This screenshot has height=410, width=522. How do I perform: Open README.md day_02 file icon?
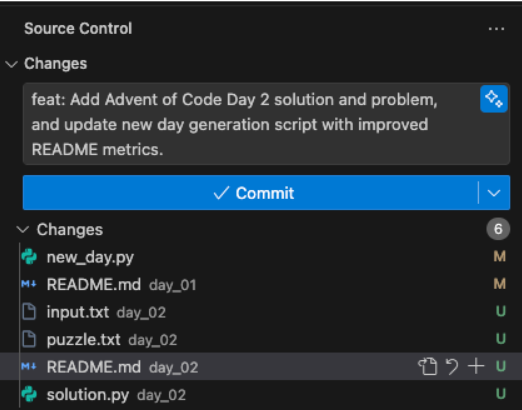428,366
